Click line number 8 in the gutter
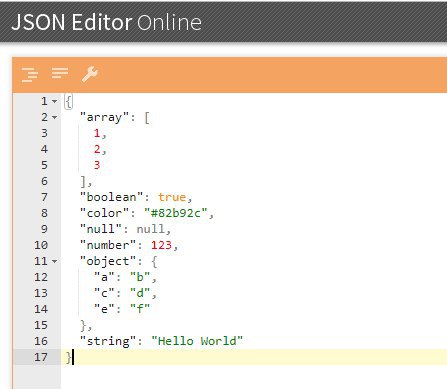The image size is (447, 389). click(x=44, y=213)
